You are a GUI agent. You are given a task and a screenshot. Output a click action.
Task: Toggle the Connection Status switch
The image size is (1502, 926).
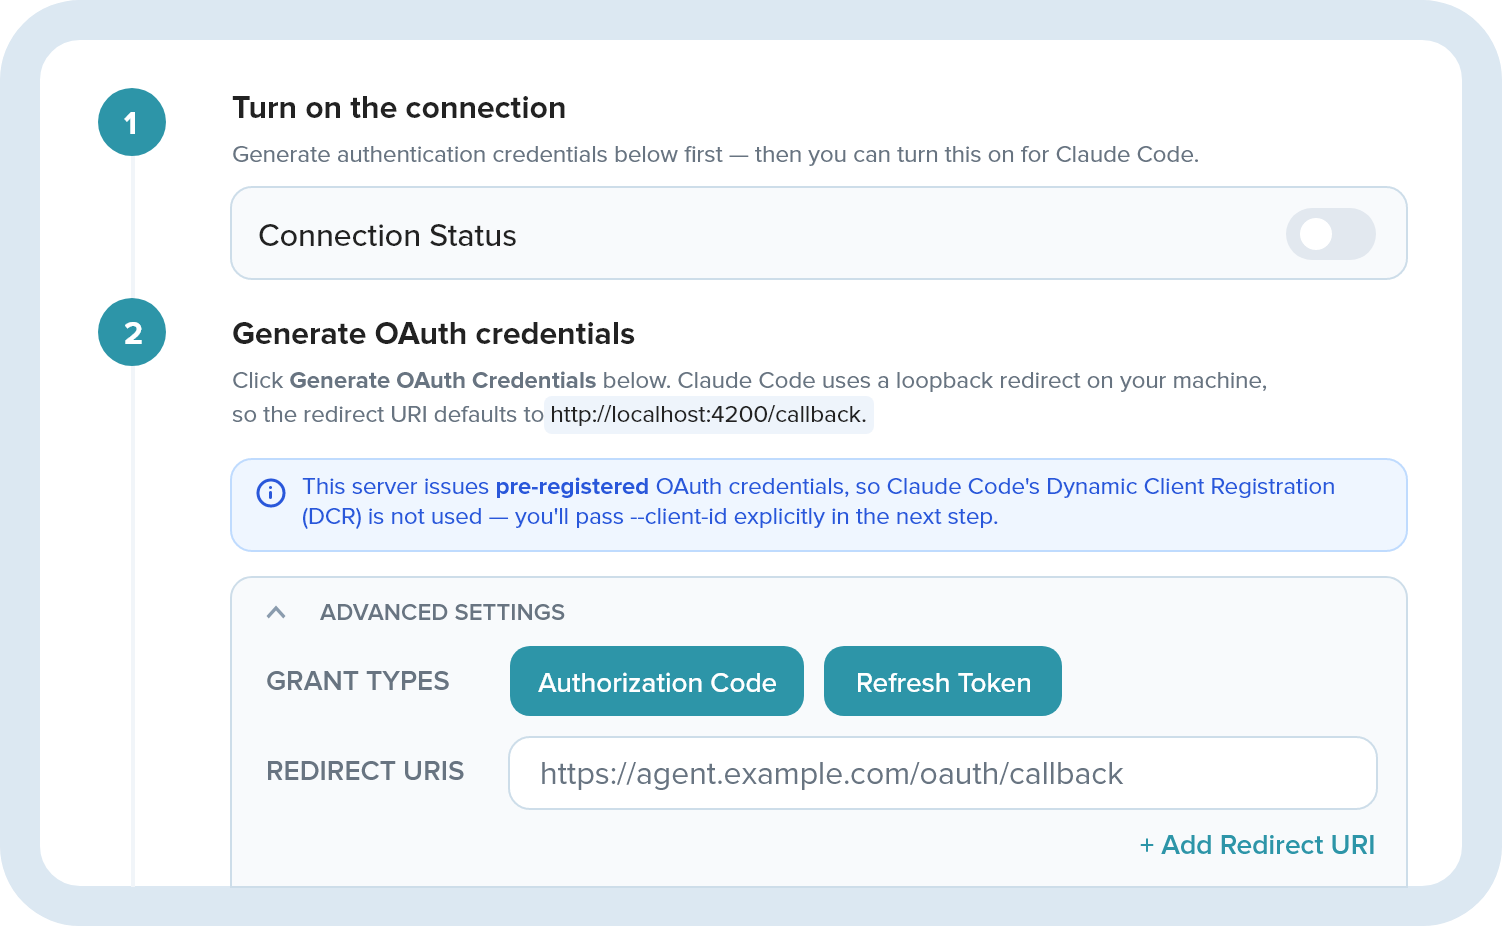[x=1330, y=234]
